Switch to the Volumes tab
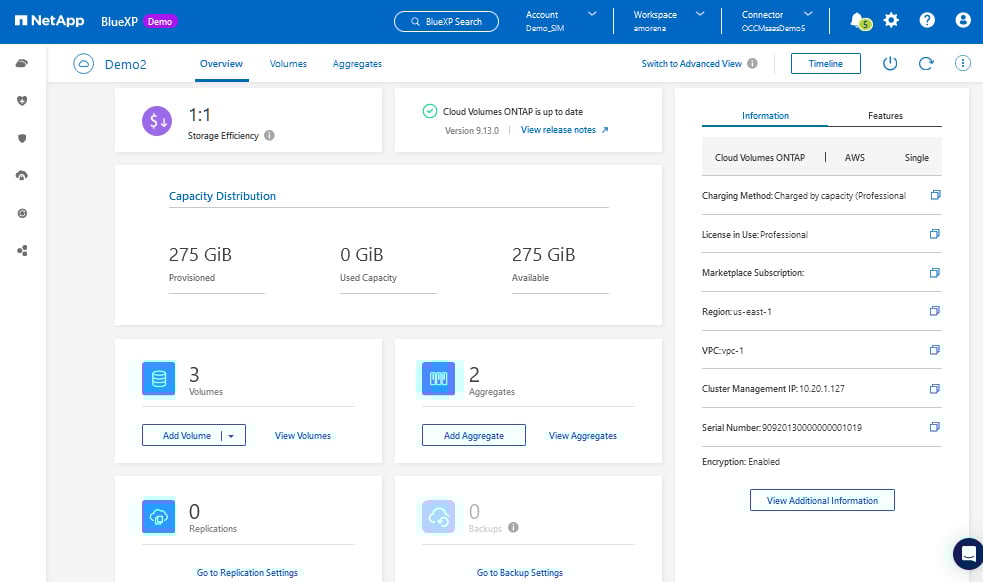This screenshot has height=582, width=983. tap(288, 64)
